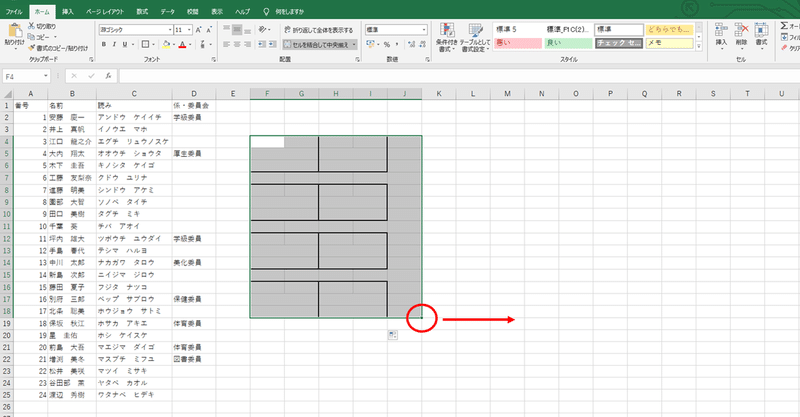Viewport: 800px width, 417px height.
Task: Toggle underline formatting
Action: click(124, 45)
